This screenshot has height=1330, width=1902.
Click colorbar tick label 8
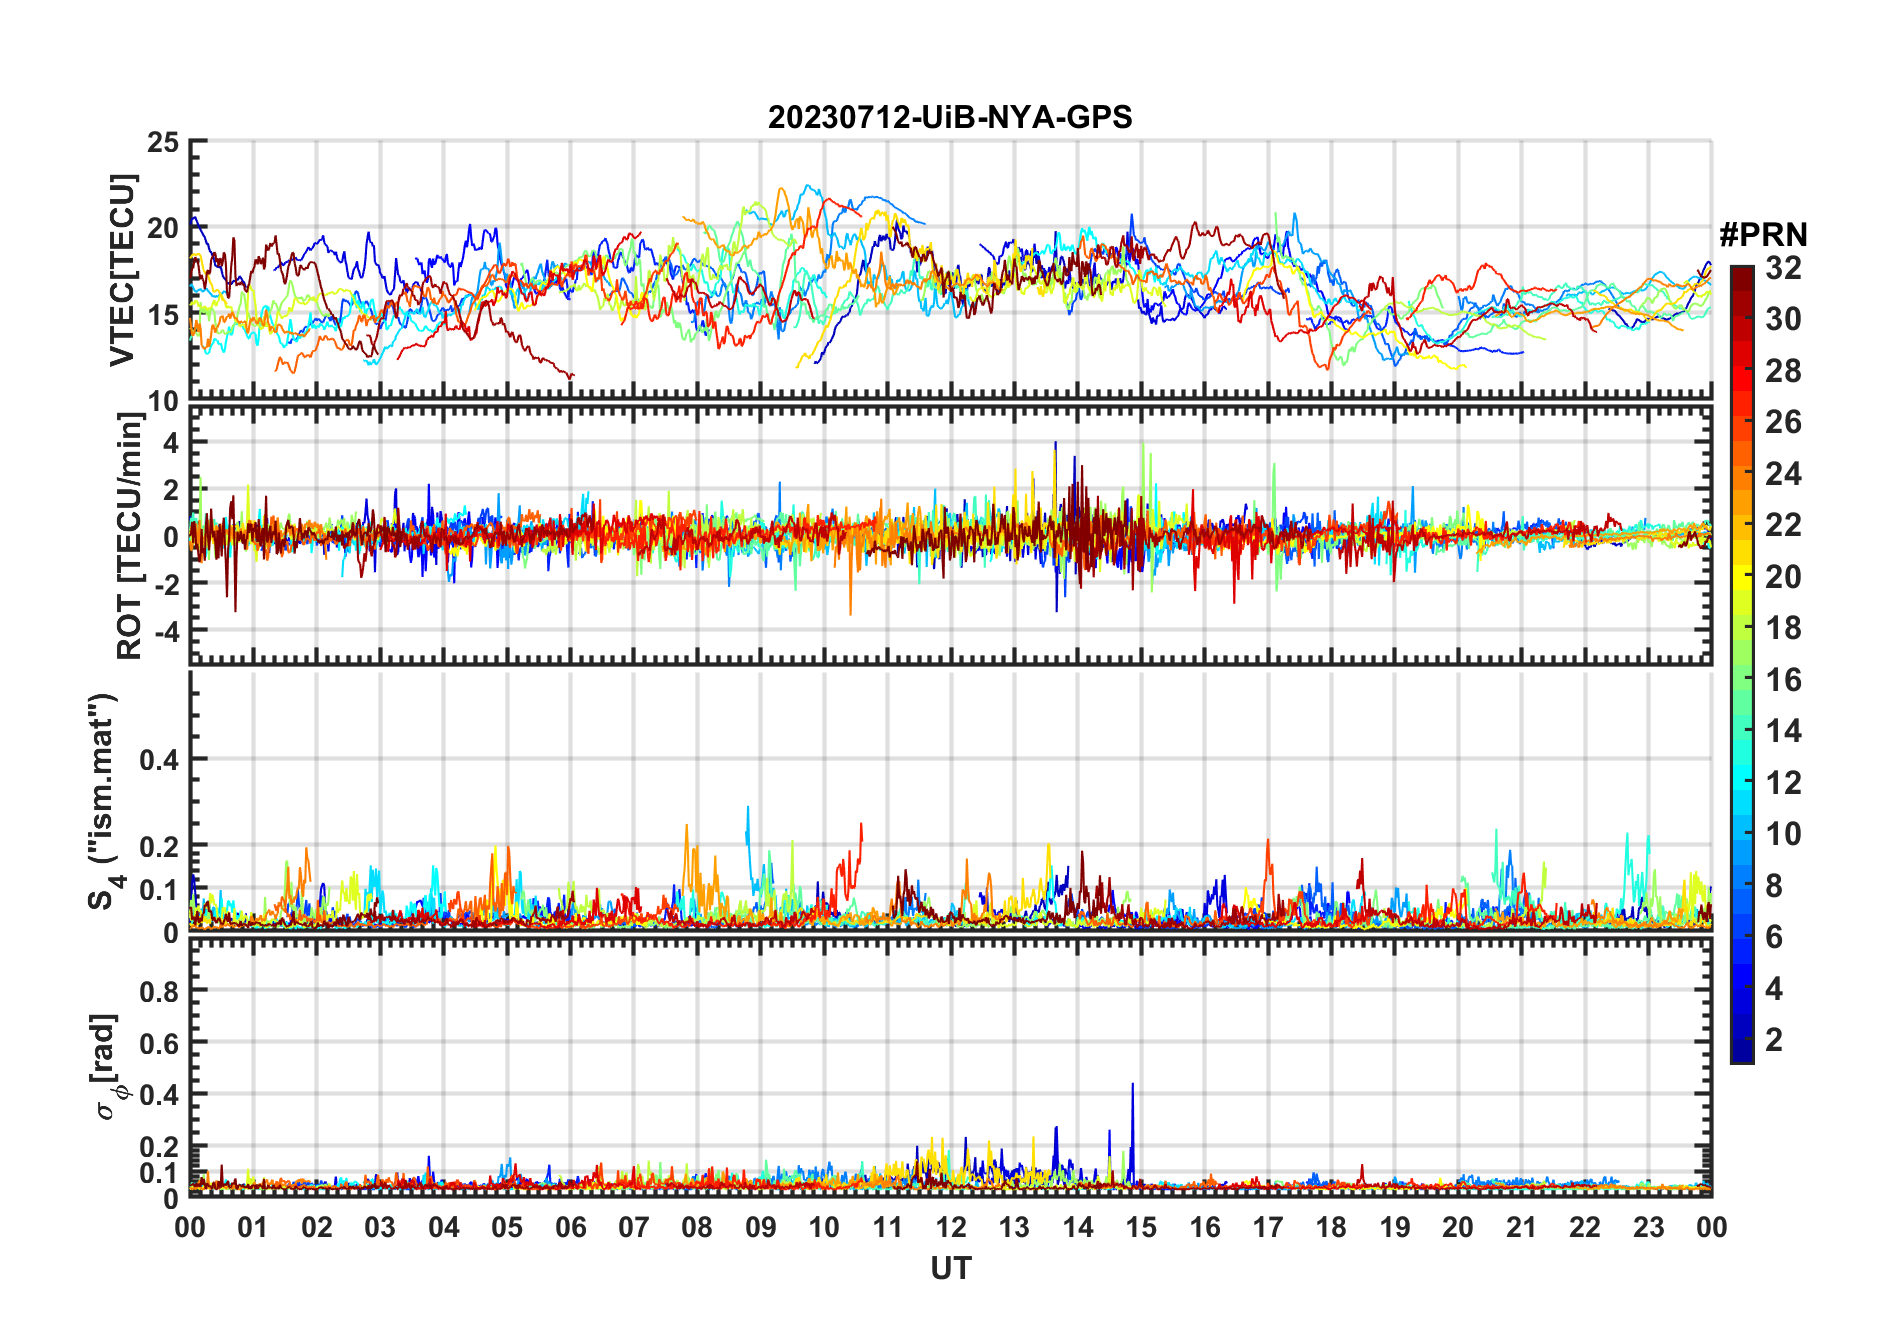click(x=1774, y=886)
